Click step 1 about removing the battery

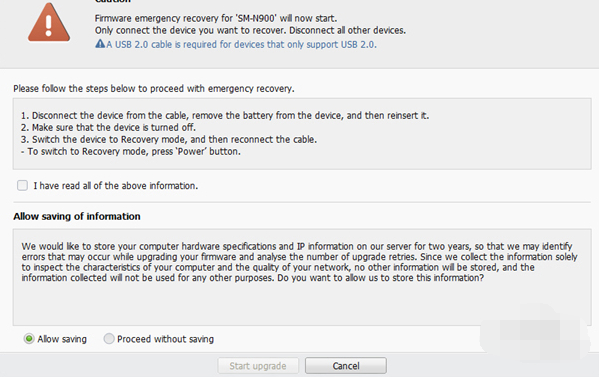(225, 115)
